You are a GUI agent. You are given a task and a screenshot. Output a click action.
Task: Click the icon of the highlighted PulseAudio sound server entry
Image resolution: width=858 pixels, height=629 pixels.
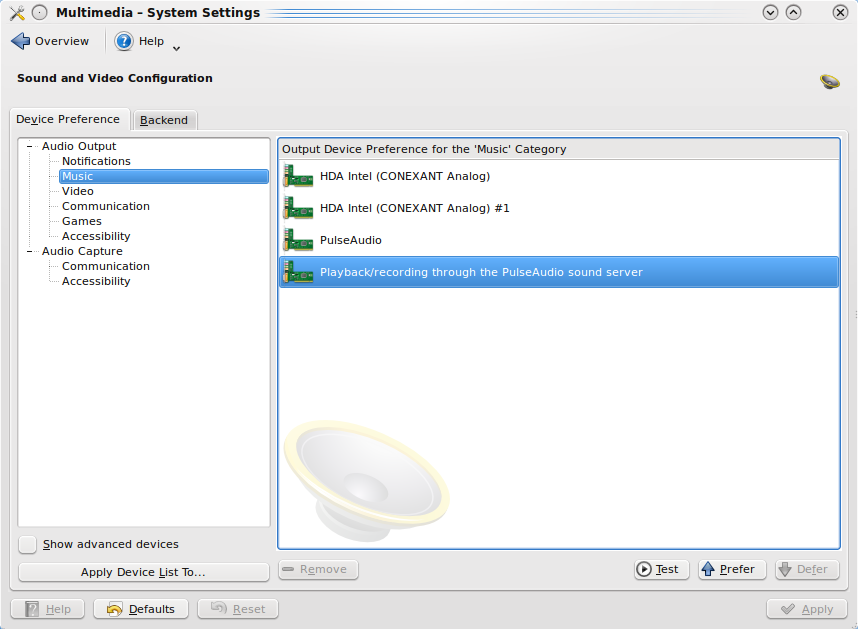coord(298,272)
